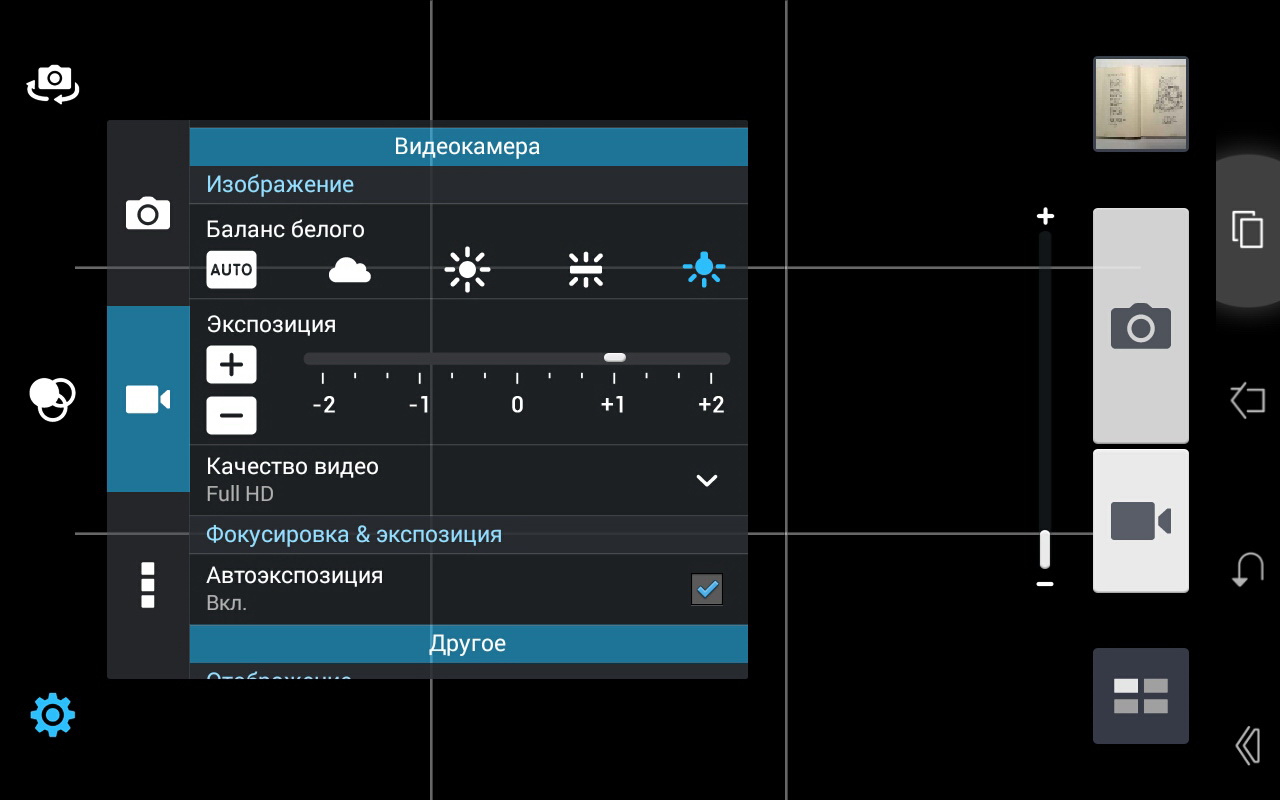The height and width of the screenshot is (800, 1280).
Task: Increase exposure with the plus button
Action: point(231,365)
